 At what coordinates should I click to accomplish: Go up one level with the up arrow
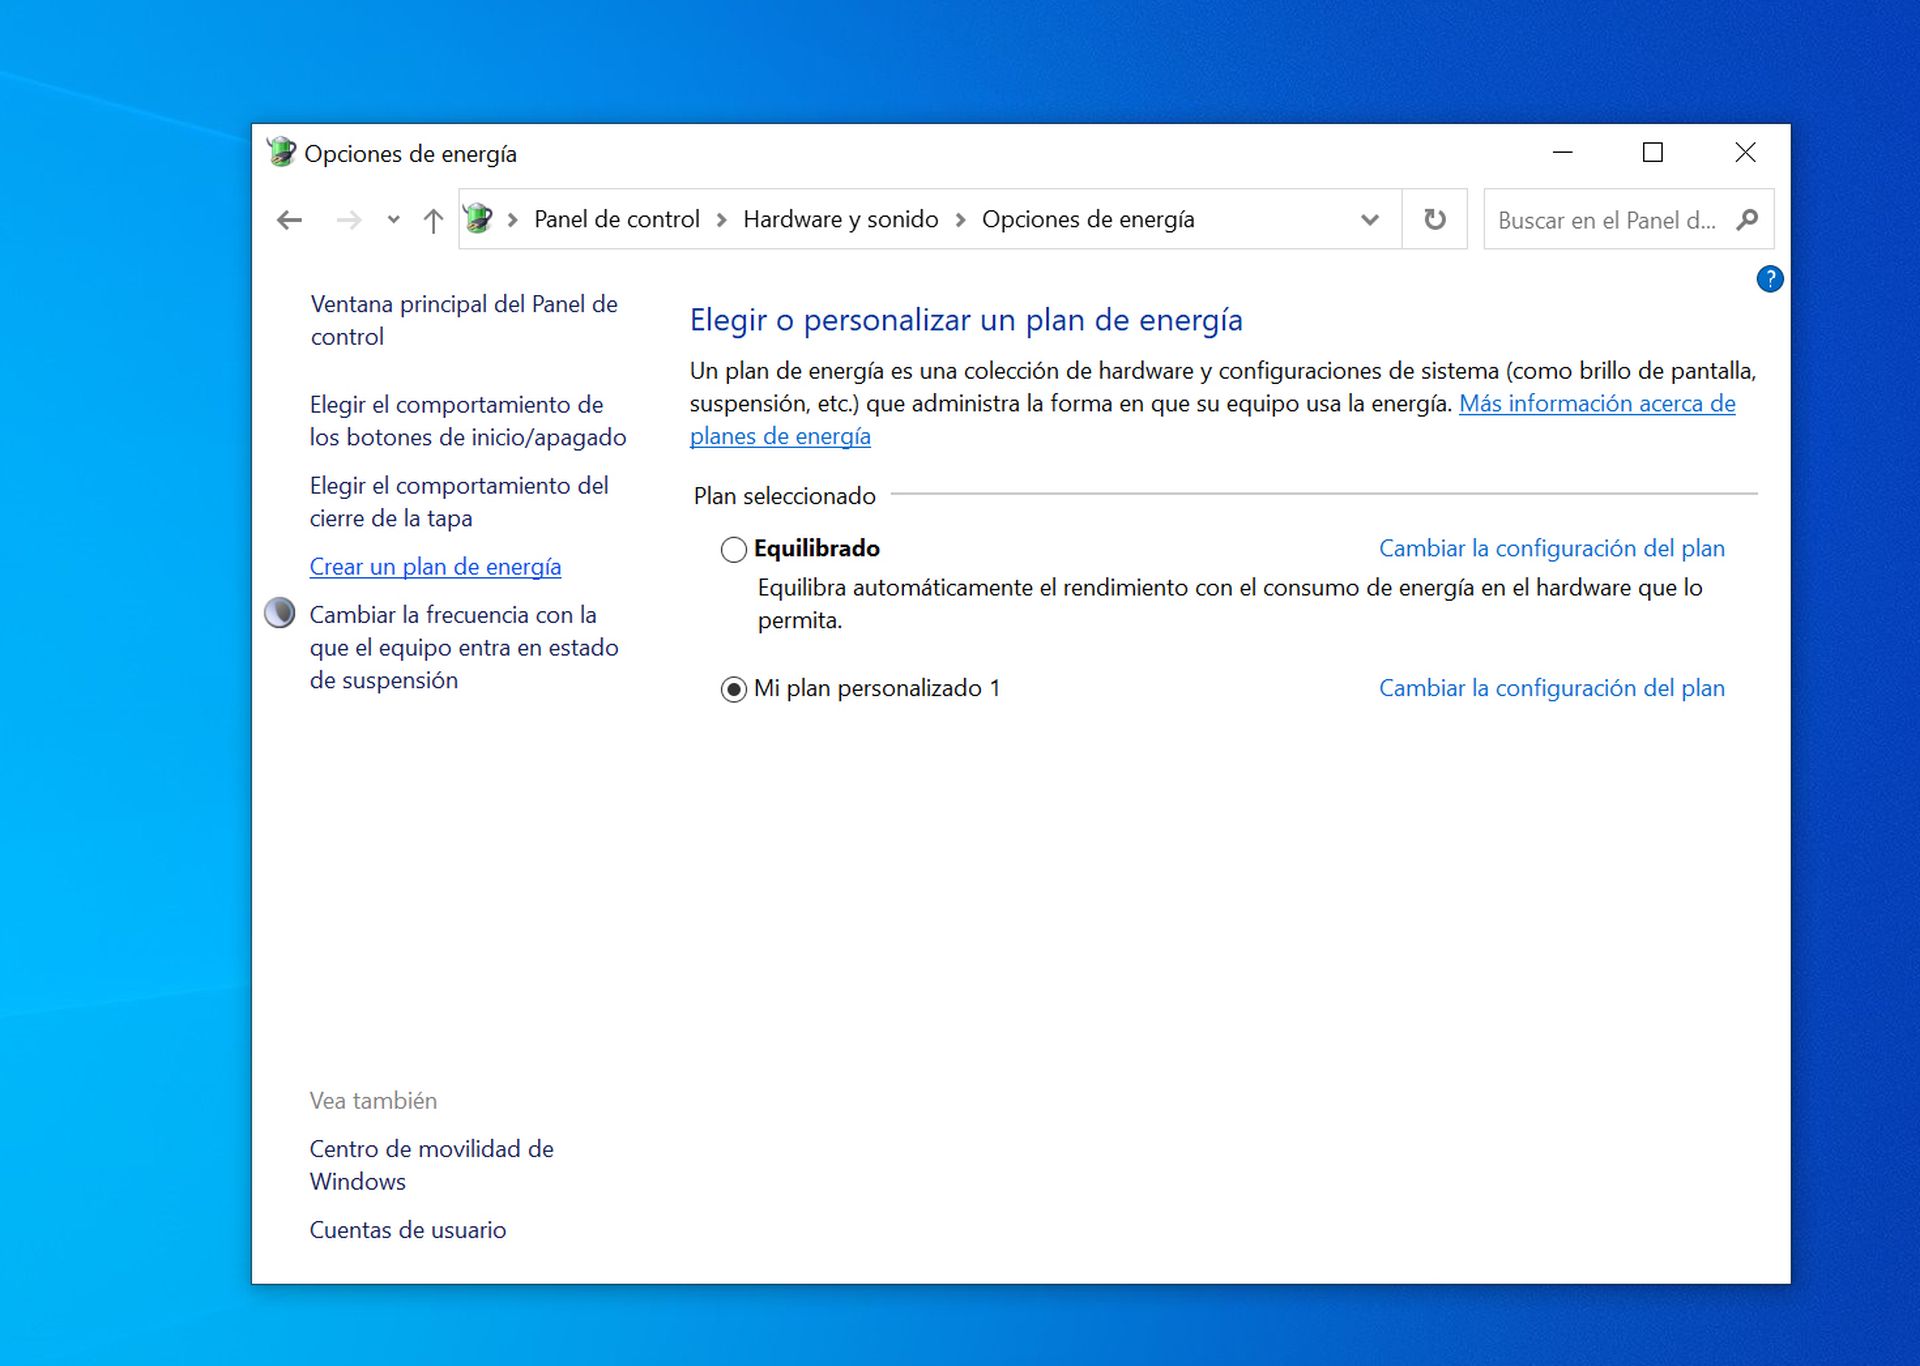432,220
